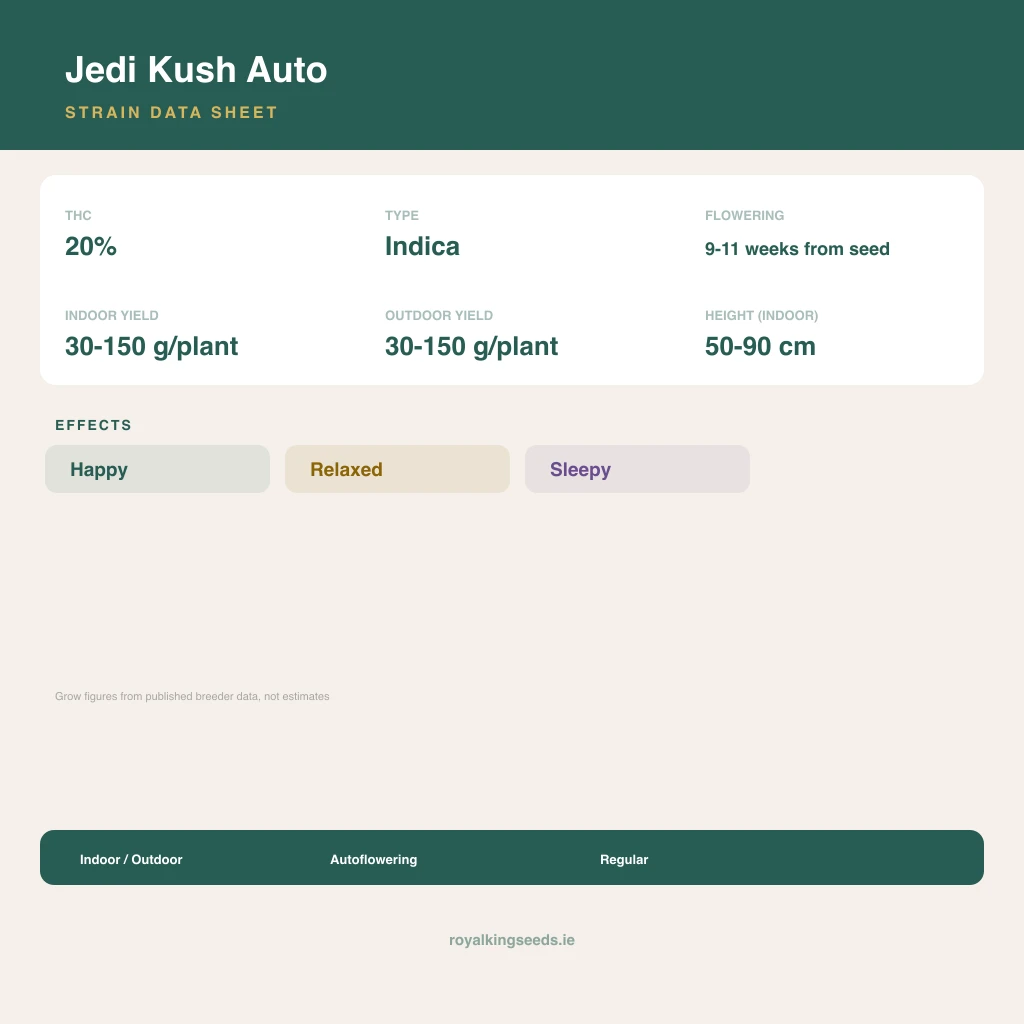Screen dimensions: 1024x1024
Task: Select the outdoor yield 30-150 g/plant value
Action: coord(472,347)
